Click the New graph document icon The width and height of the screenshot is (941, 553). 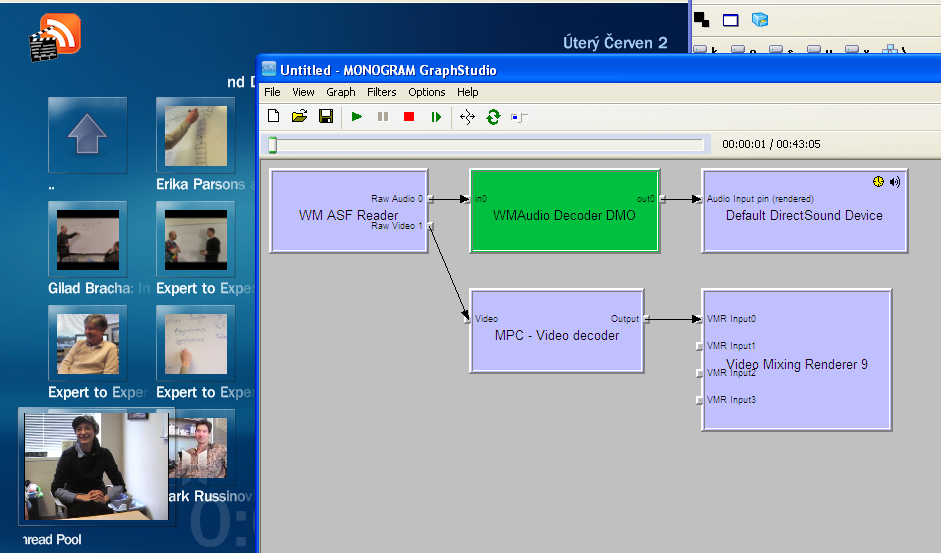274,116
